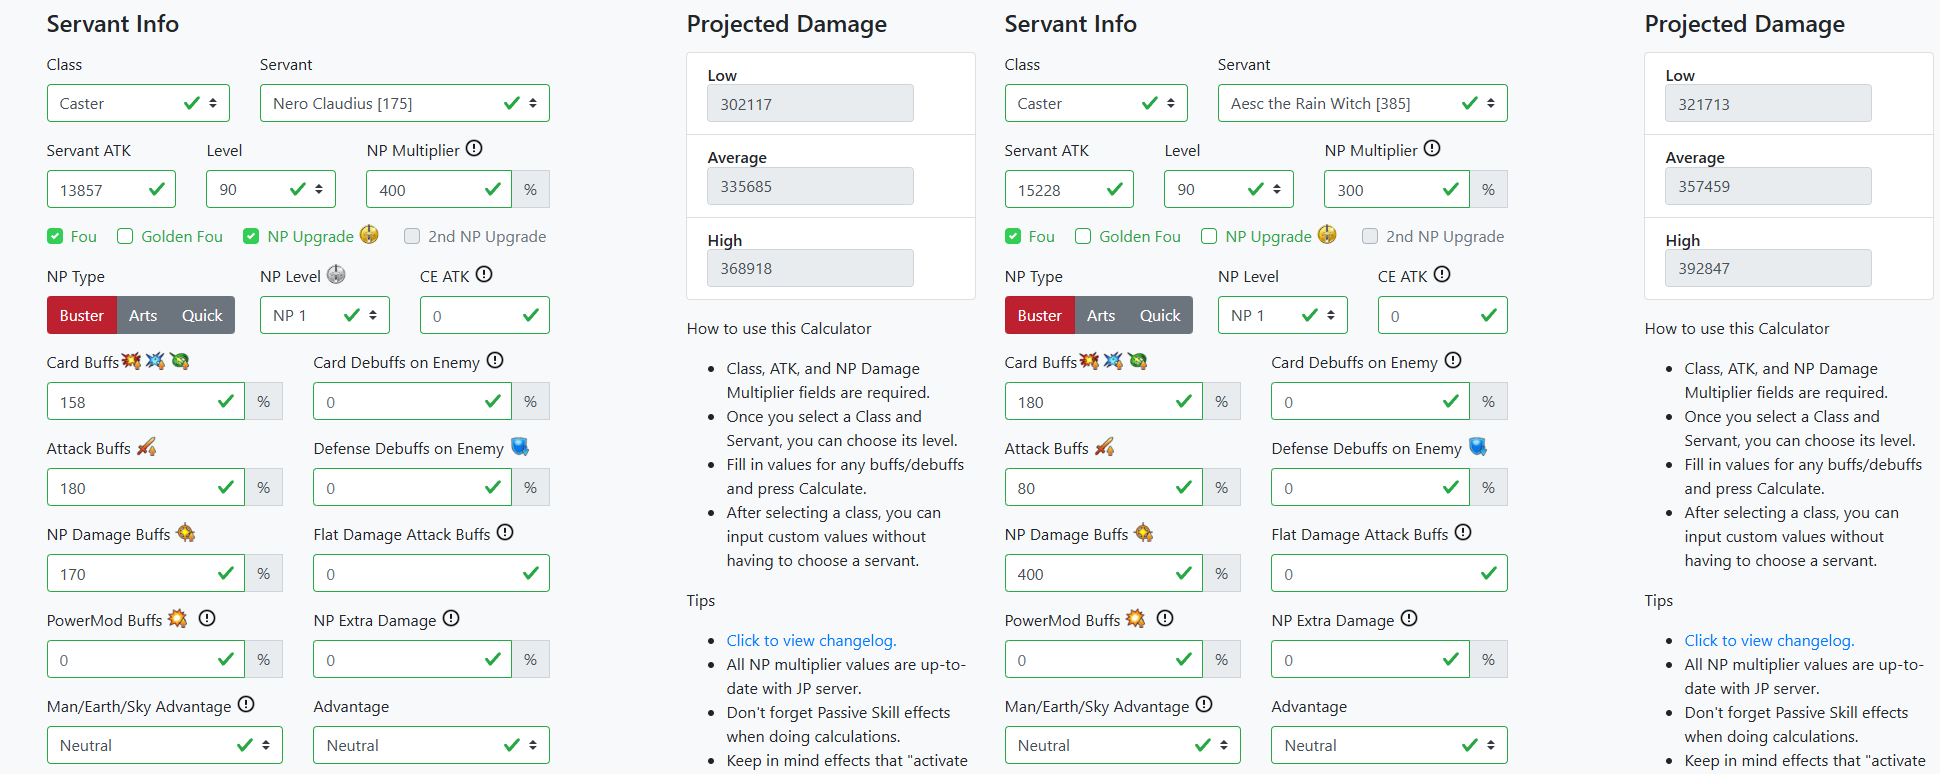Open changelog link beside Aesc panel
This screenshot has height=774, width=1940.
click(x=1769, y=640)
